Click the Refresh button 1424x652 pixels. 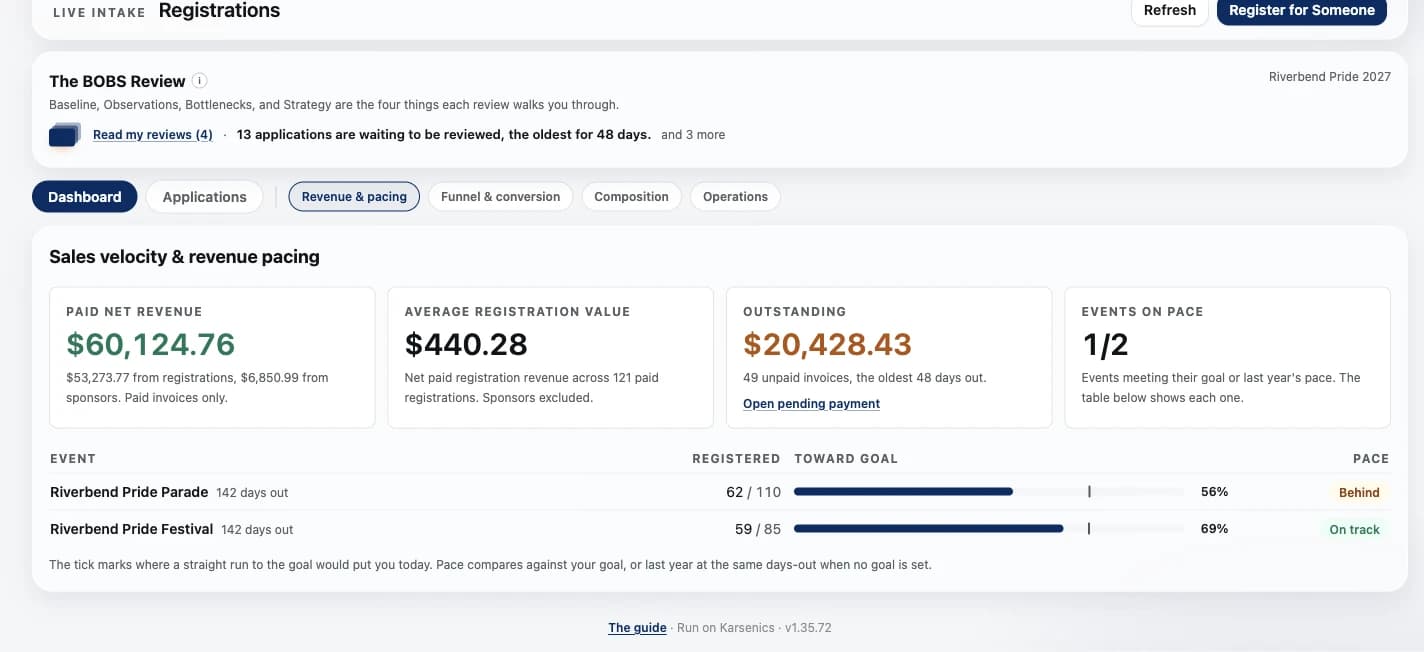(1170, 10)
